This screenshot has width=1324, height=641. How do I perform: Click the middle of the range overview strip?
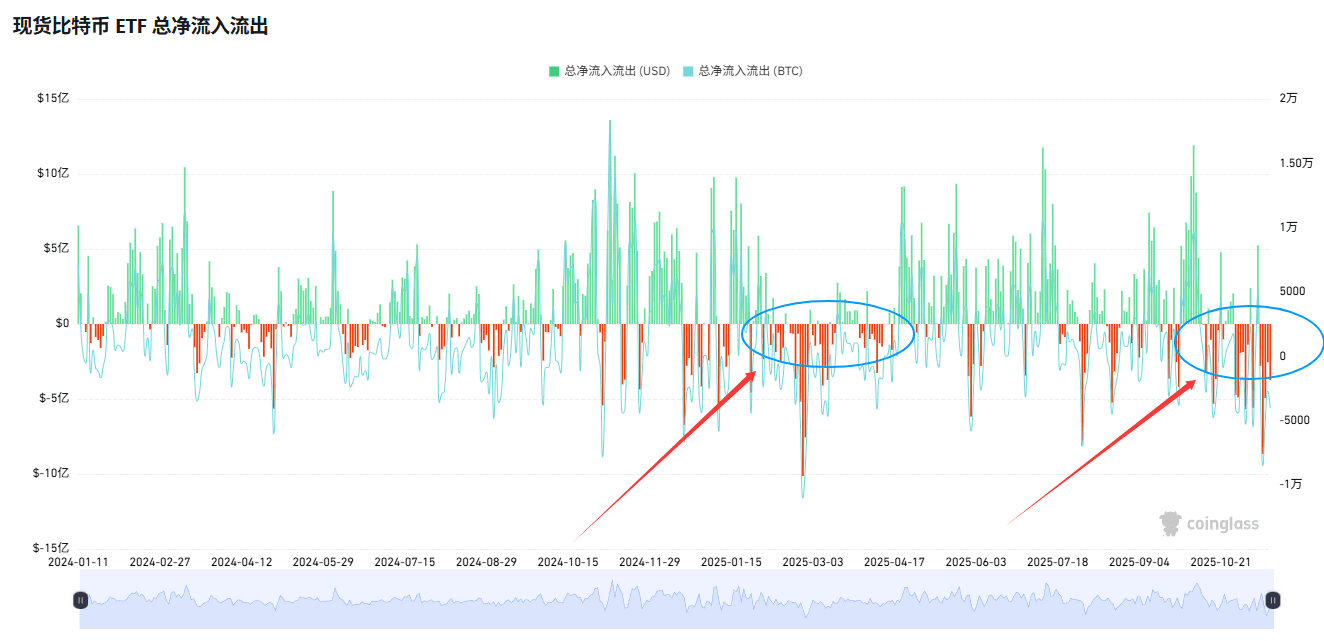pos(676,600)
